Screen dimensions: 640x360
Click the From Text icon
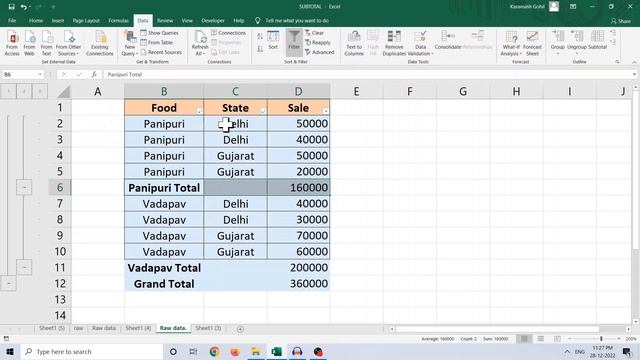[x=47, y=43]
